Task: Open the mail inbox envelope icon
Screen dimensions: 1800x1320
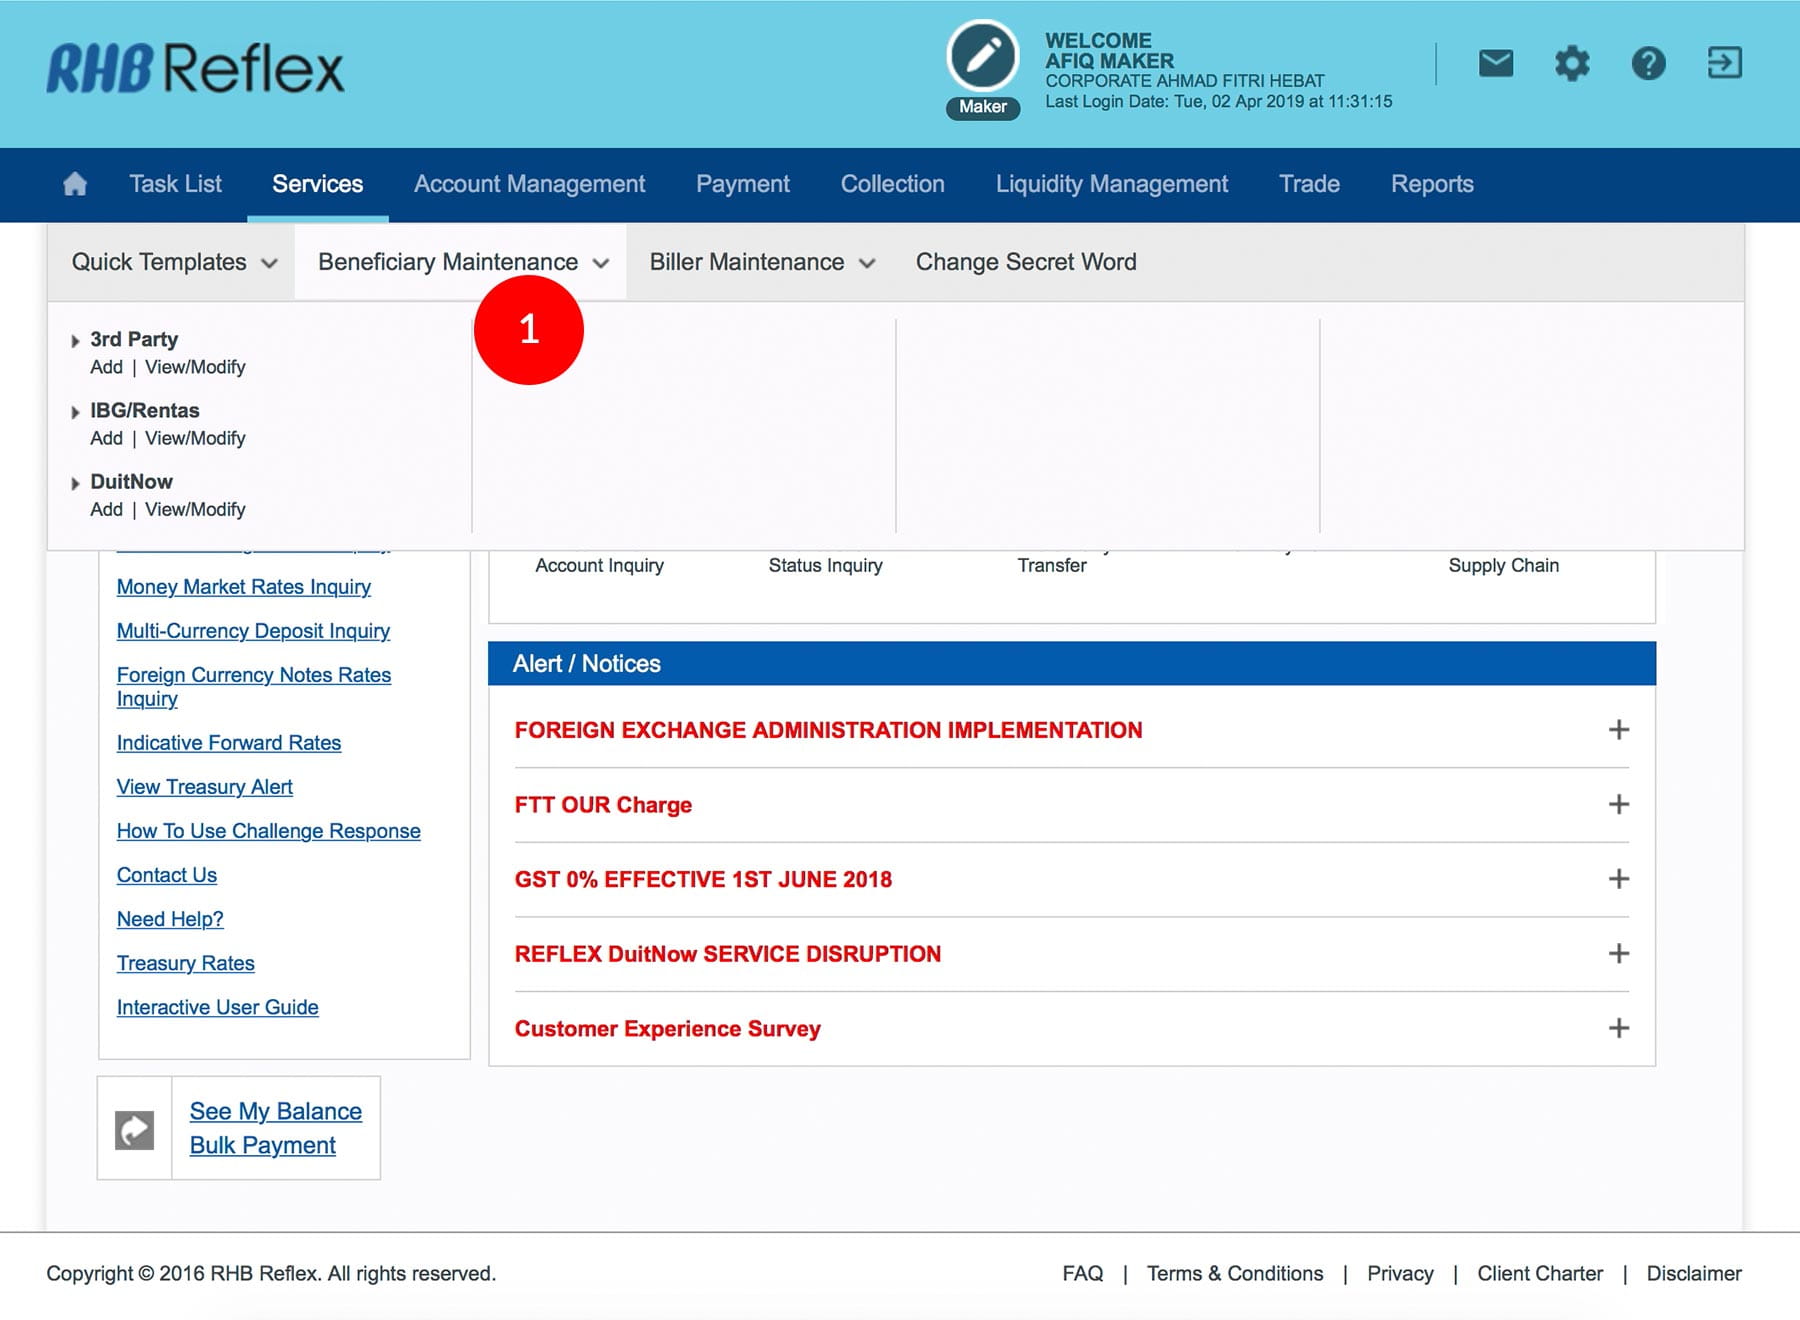Action: click(1495, 64)
